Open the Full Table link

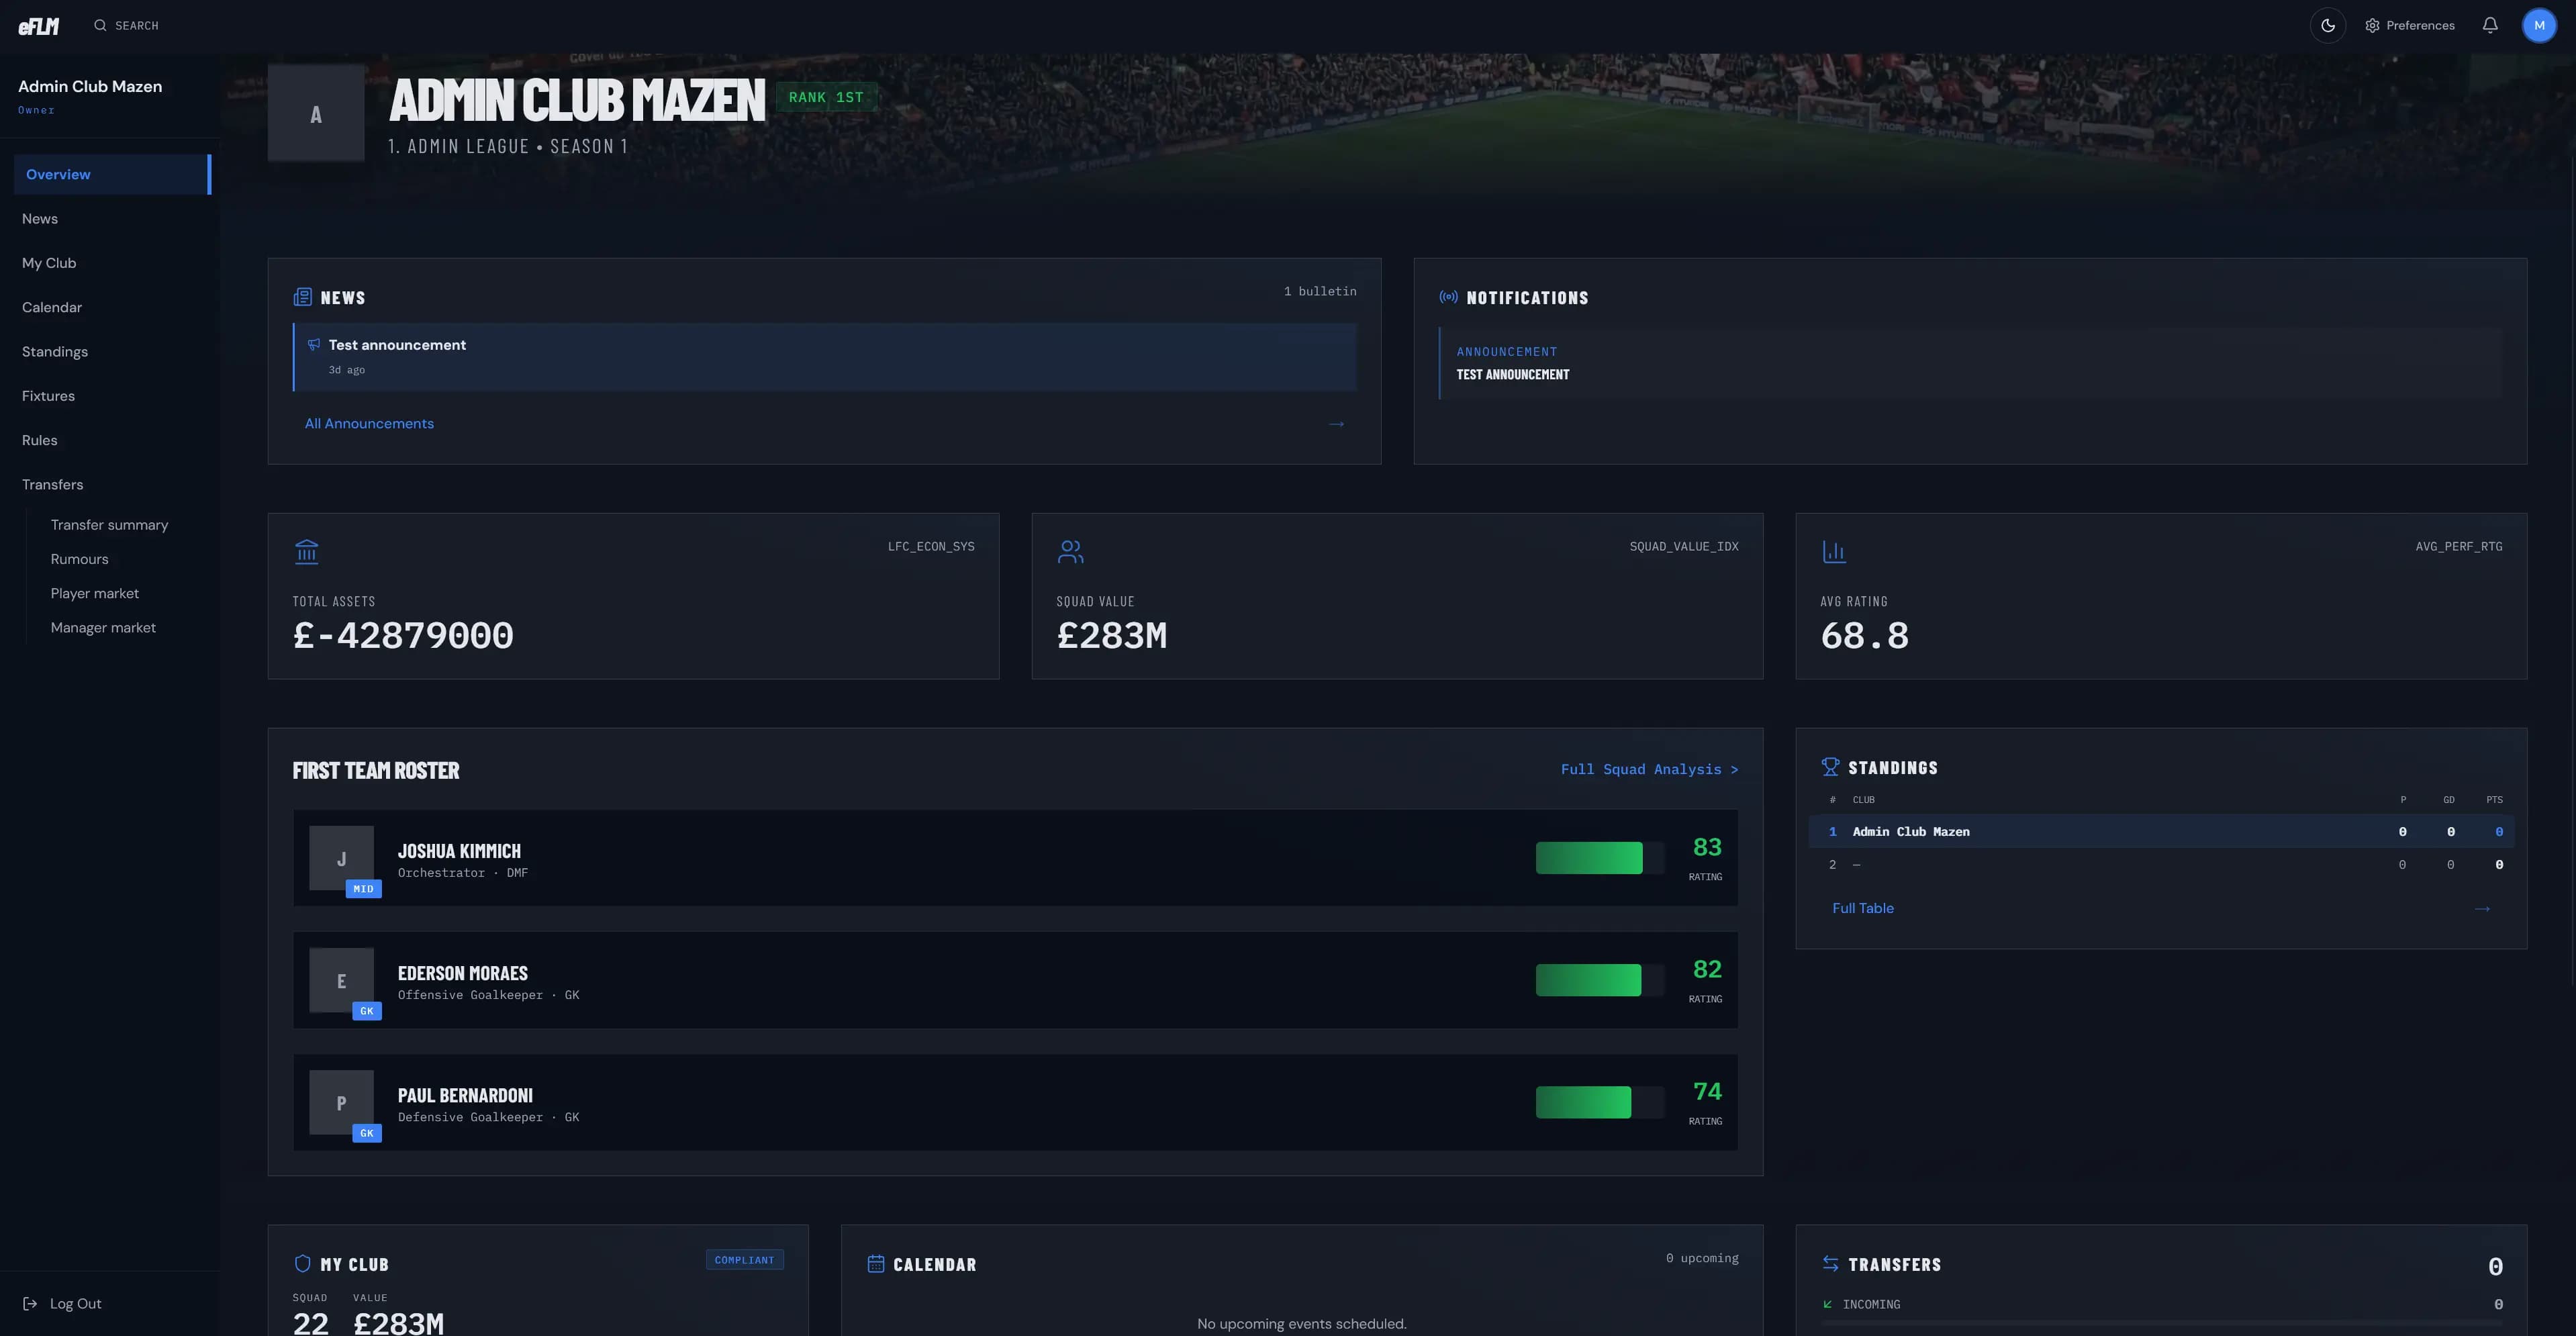pyautogui.click(x=1863, y=908)
